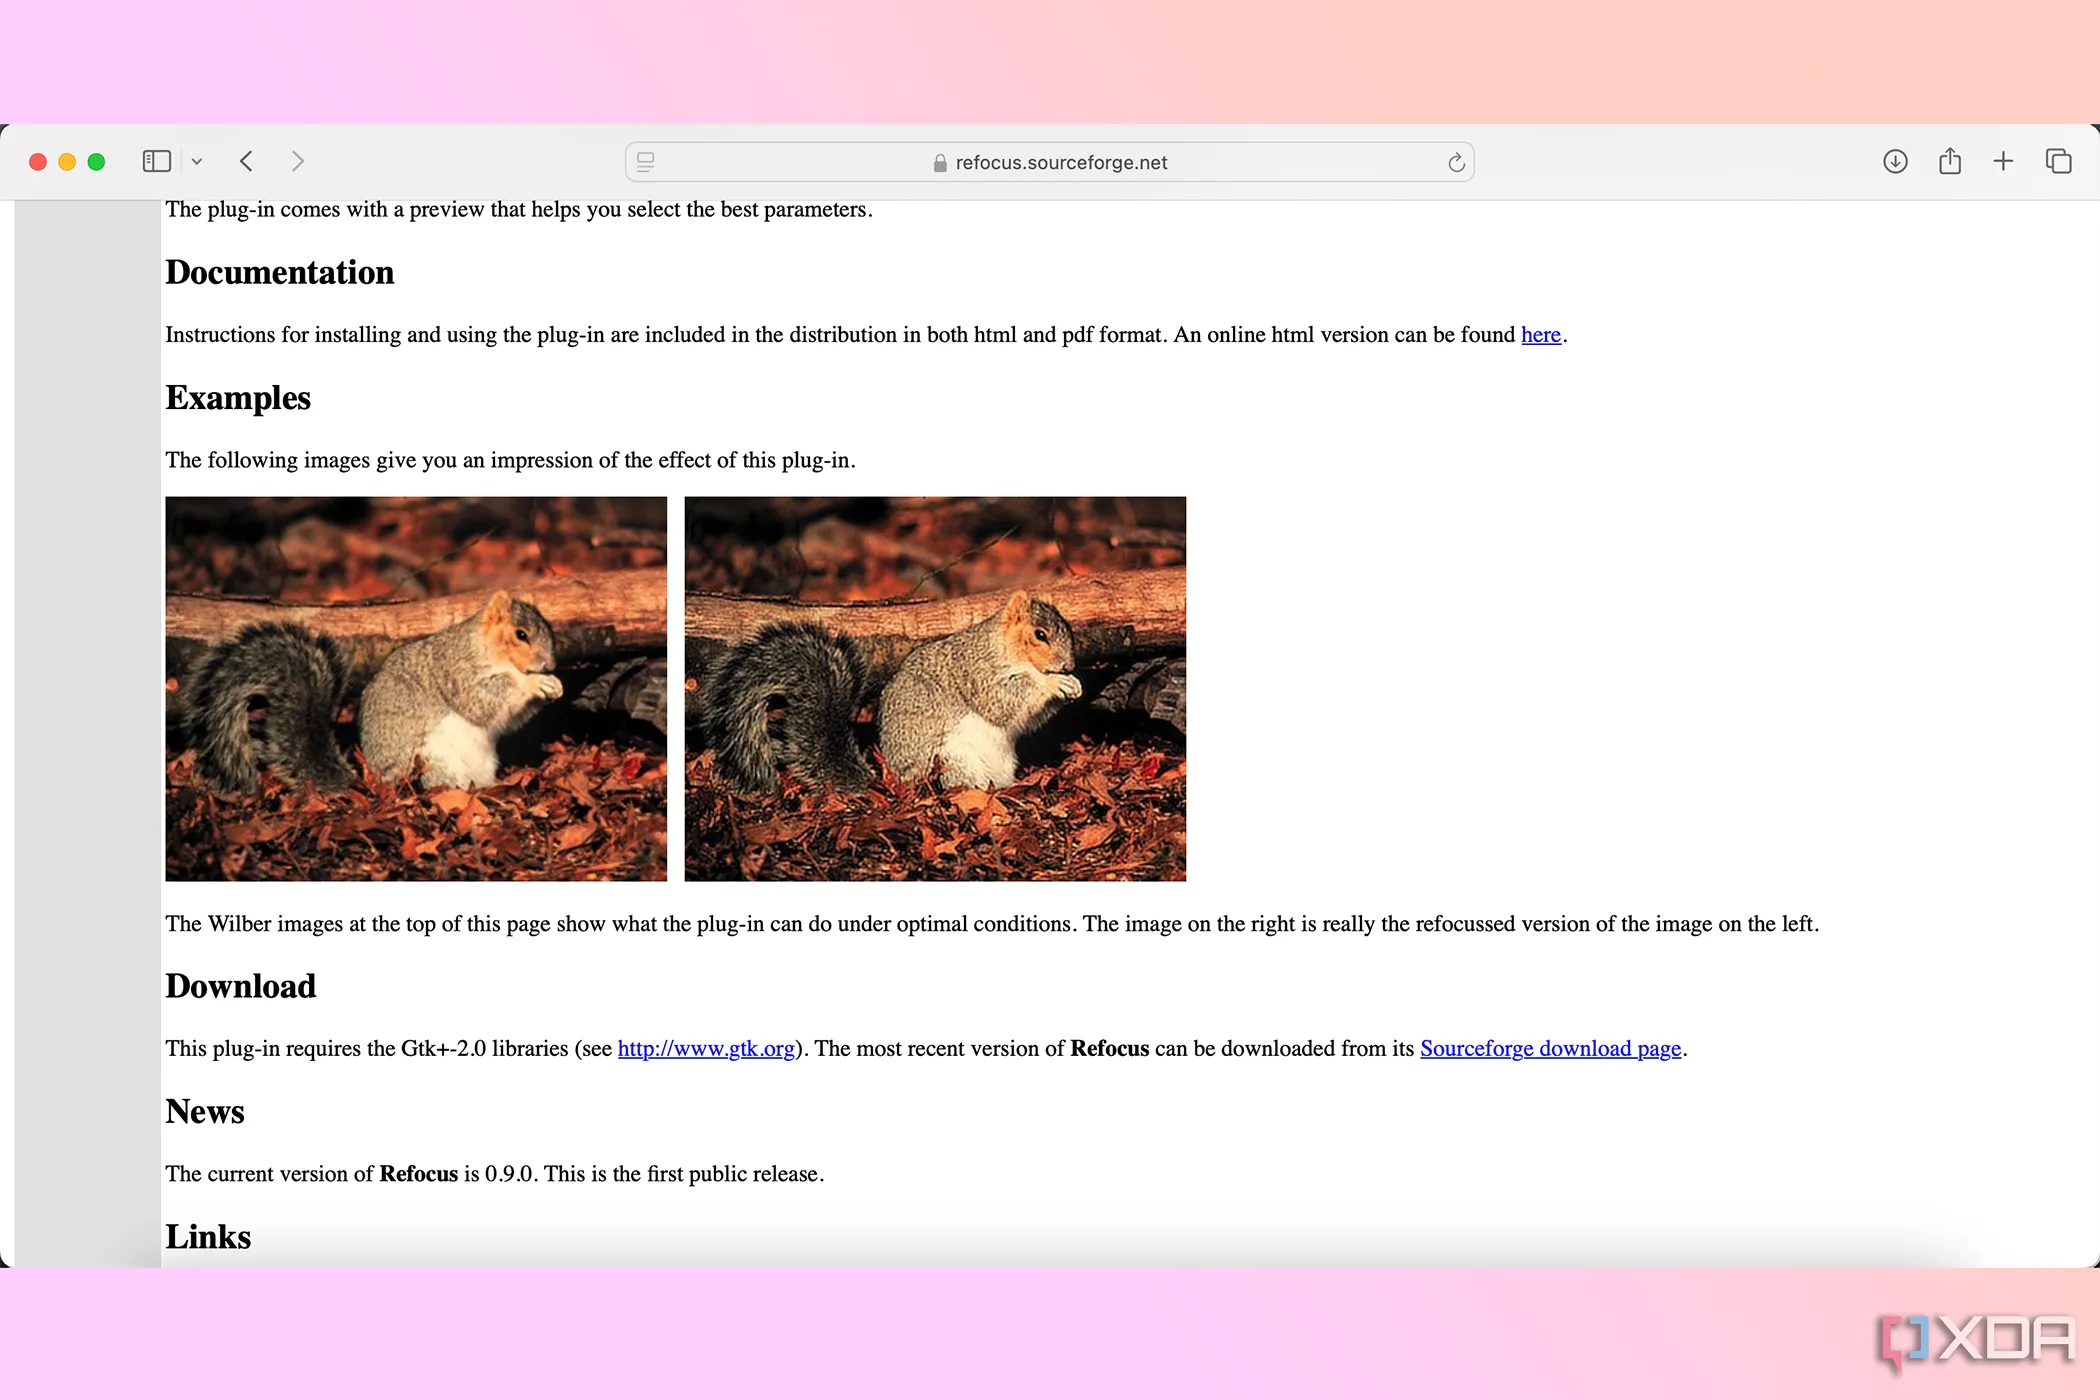Open the sidebar options dropdown arrow
Screen dimensions: 2100x1400
tap(197, 161)
